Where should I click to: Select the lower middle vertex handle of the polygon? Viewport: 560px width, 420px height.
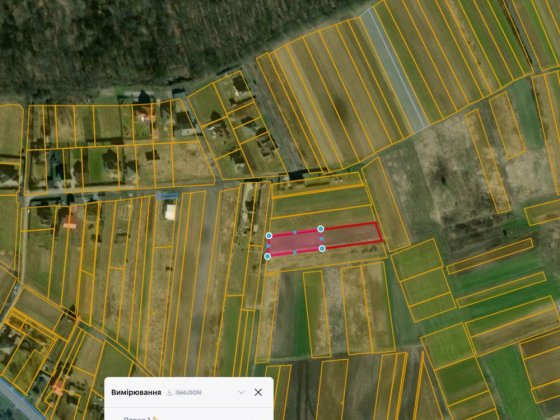[x=322, y=248]
